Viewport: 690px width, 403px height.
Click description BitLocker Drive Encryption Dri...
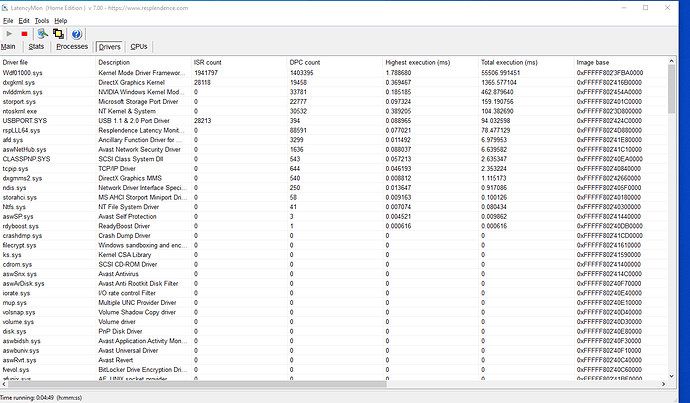pyautogui.click(x=143, y=370)
